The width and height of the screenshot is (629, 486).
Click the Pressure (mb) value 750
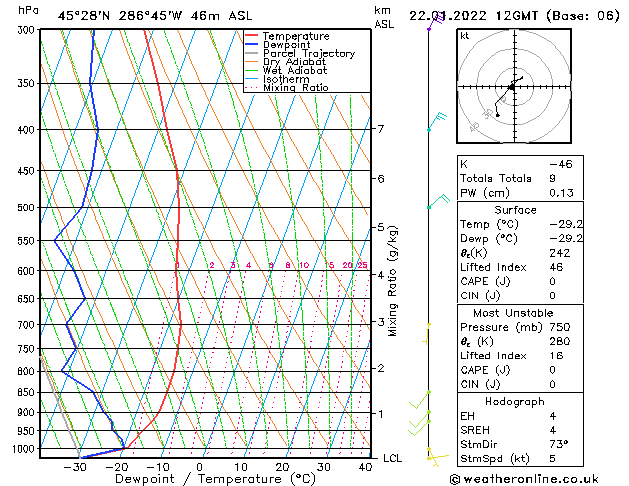(x=560, y=327)
